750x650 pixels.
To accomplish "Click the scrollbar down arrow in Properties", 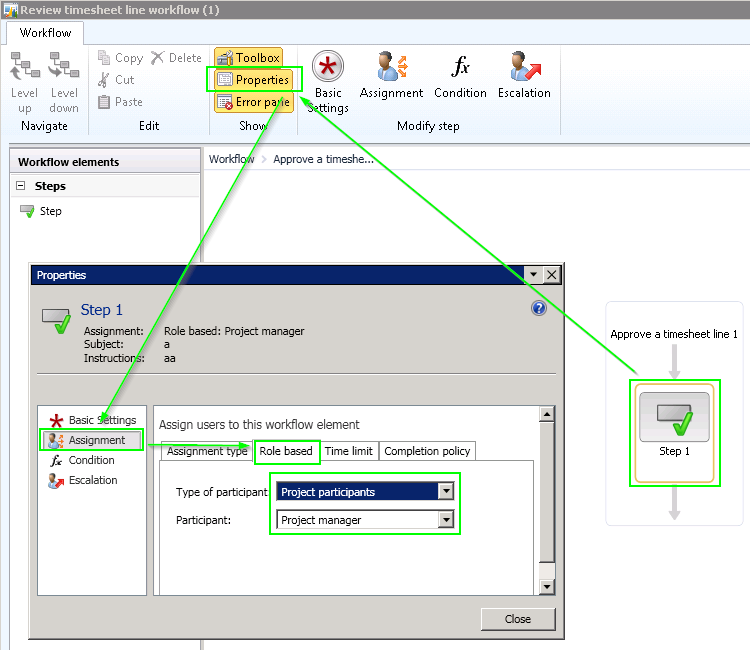I will pos(546,587).
